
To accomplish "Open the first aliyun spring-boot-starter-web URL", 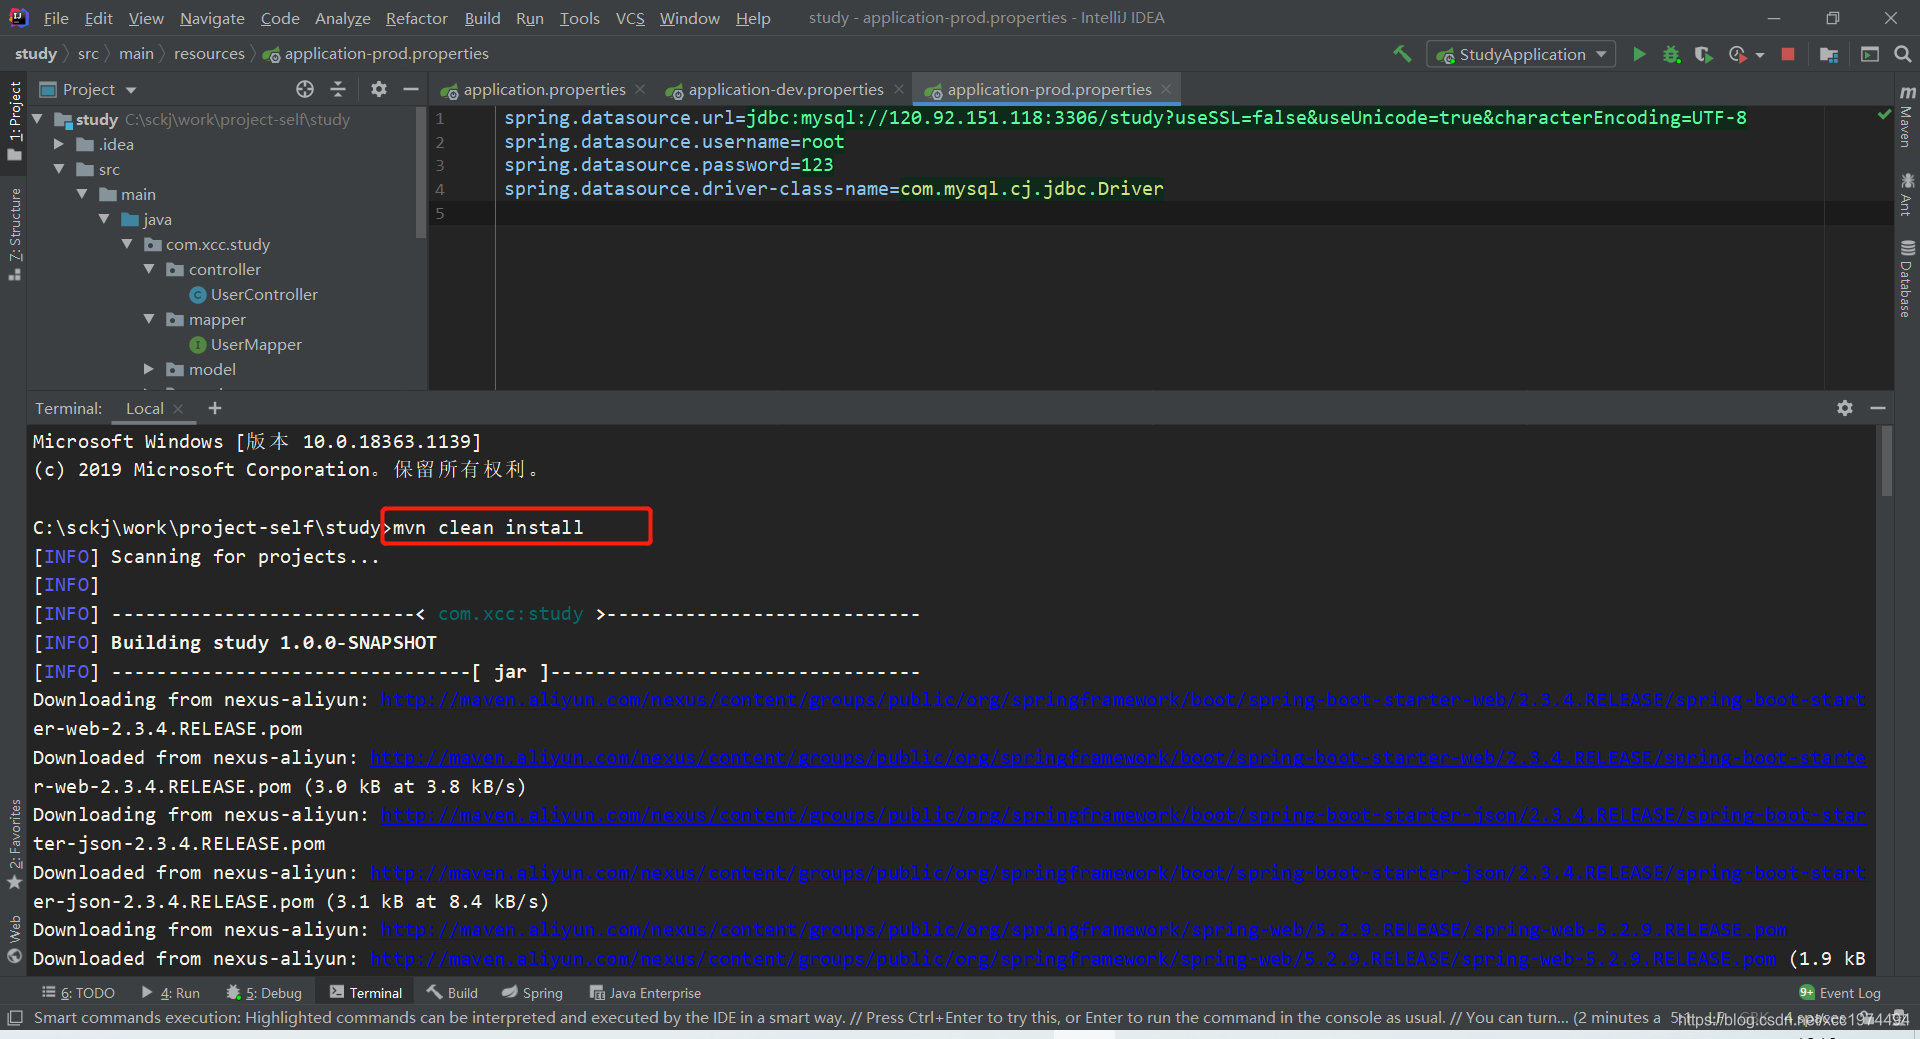I will [1122, 699].
